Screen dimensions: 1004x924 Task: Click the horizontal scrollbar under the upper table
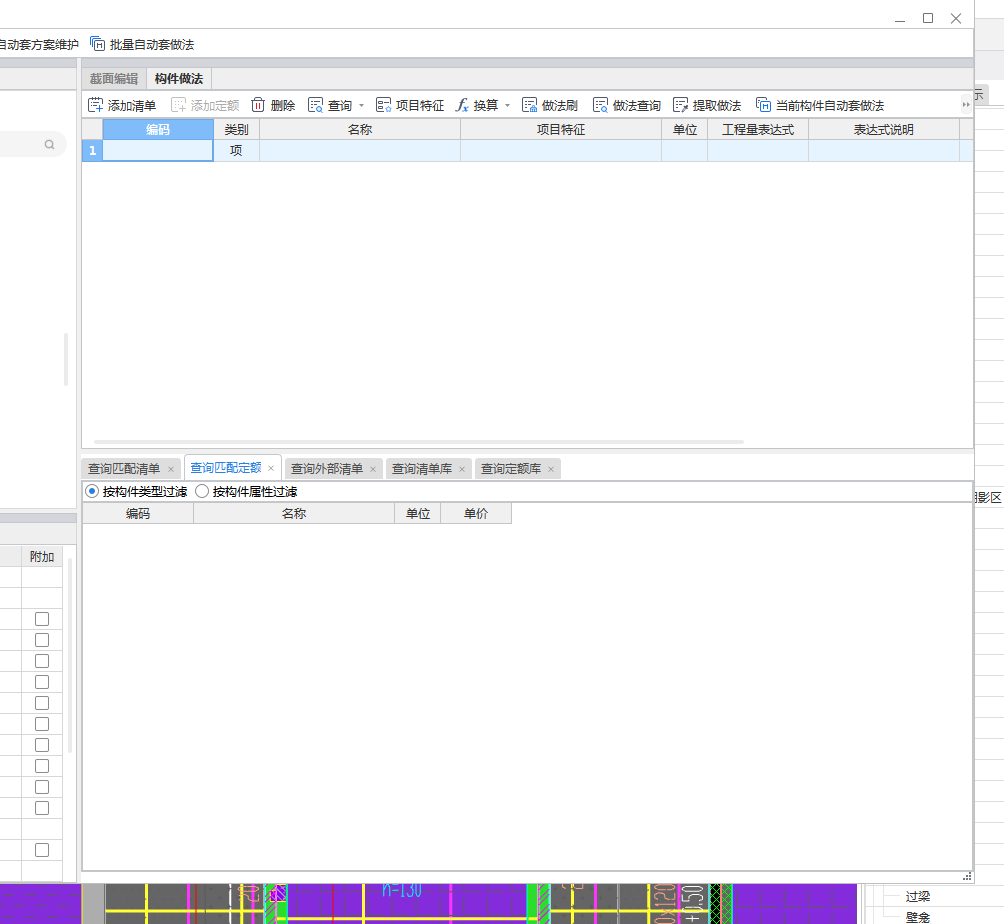click(x=419, y=442)
